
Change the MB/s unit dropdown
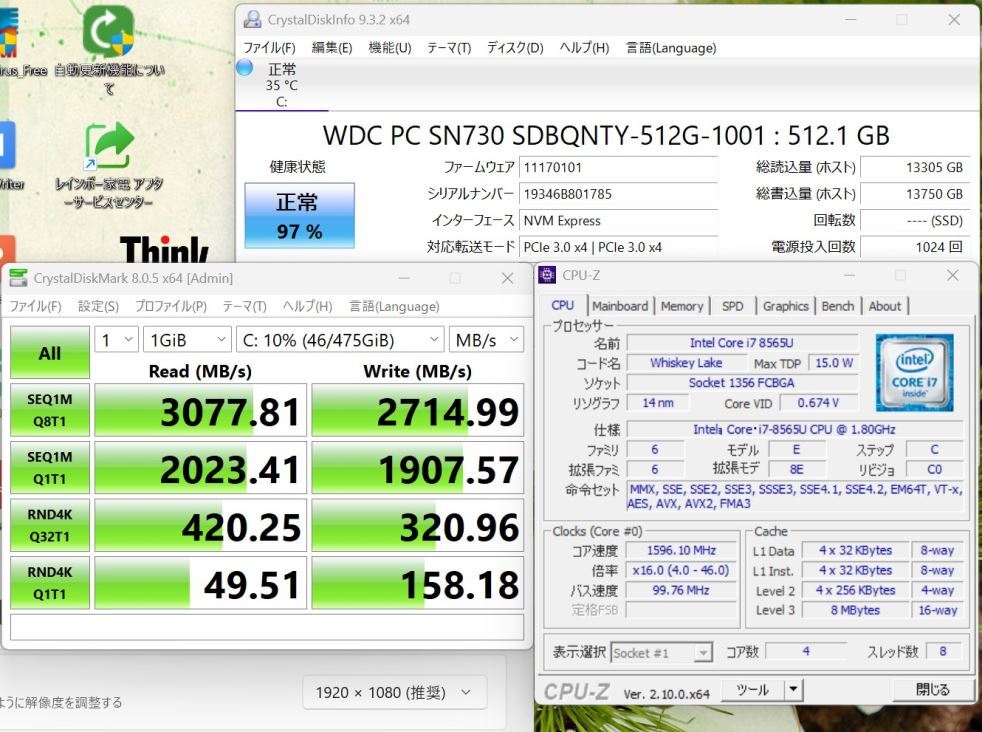486,340
